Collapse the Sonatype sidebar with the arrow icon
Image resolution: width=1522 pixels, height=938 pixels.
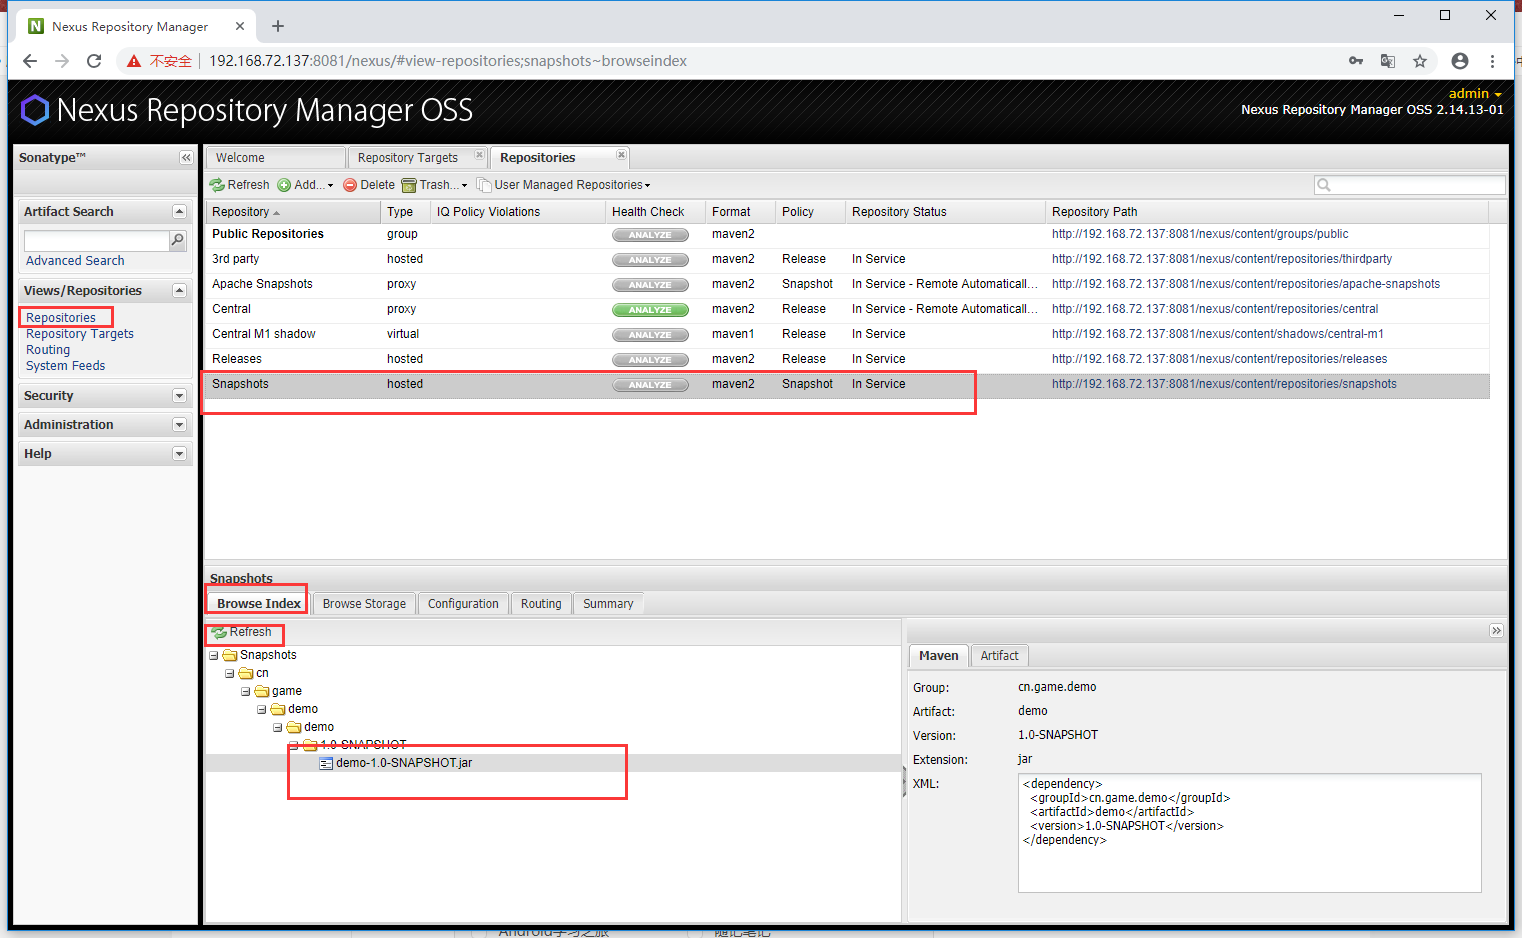tap(186, 158)
